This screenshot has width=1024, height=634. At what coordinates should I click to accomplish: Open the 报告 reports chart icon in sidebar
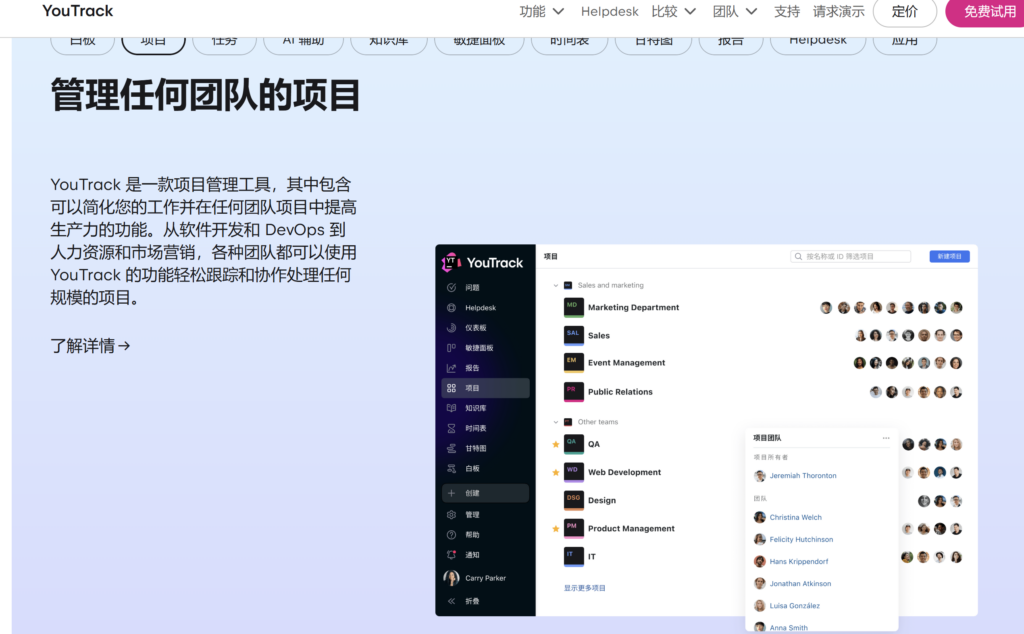point(451,368)
